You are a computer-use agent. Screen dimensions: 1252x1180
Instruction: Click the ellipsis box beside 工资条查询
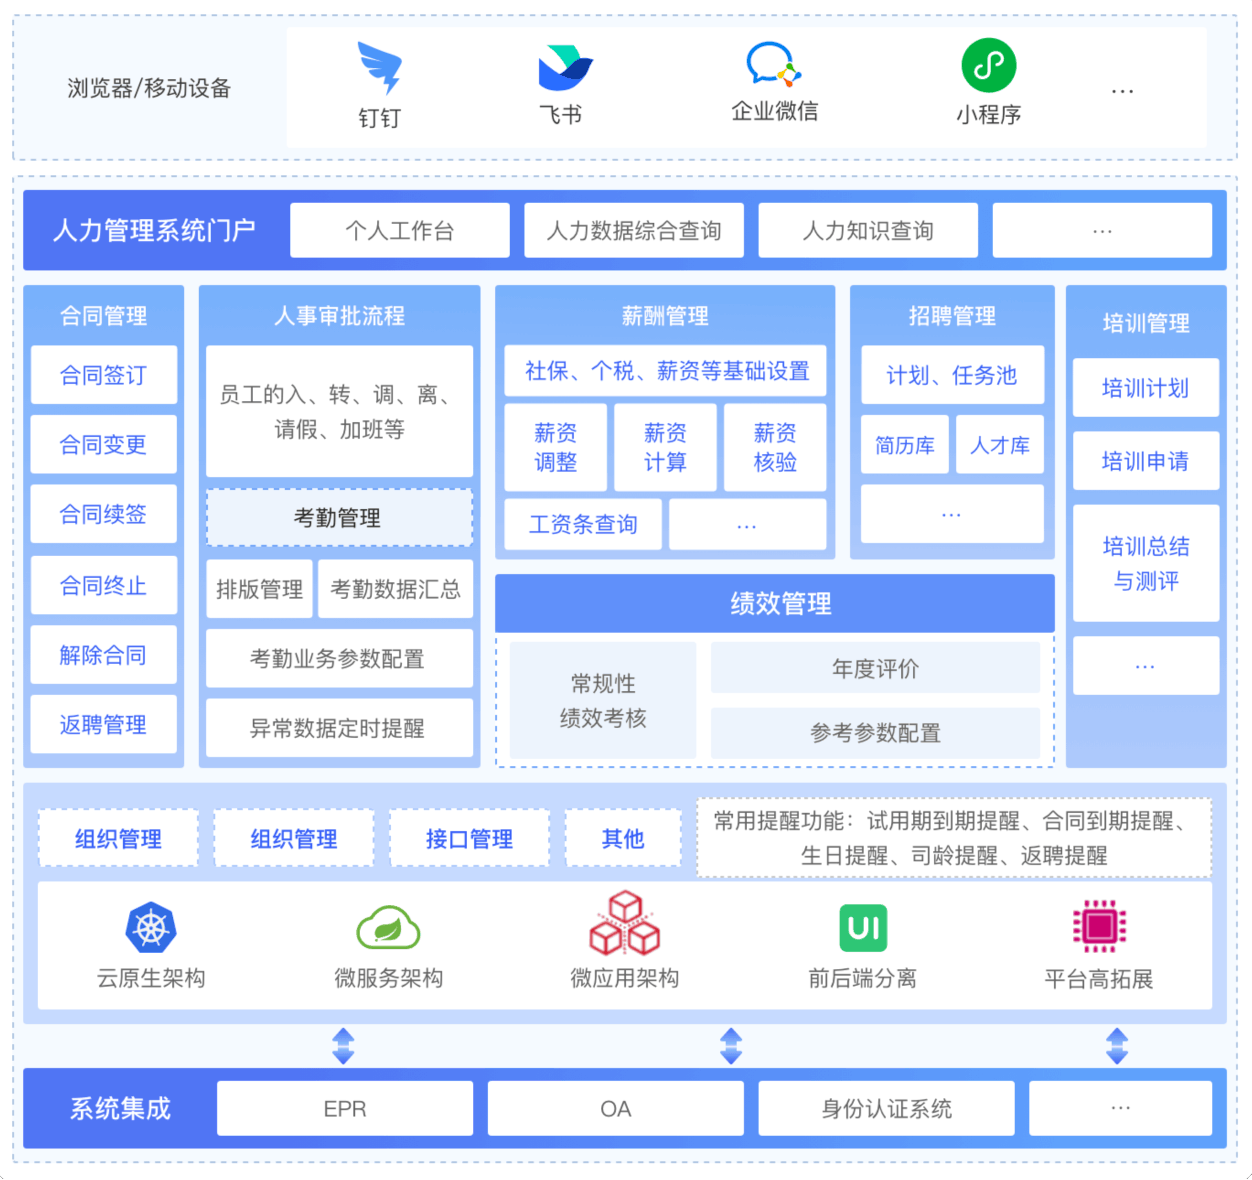748,524
